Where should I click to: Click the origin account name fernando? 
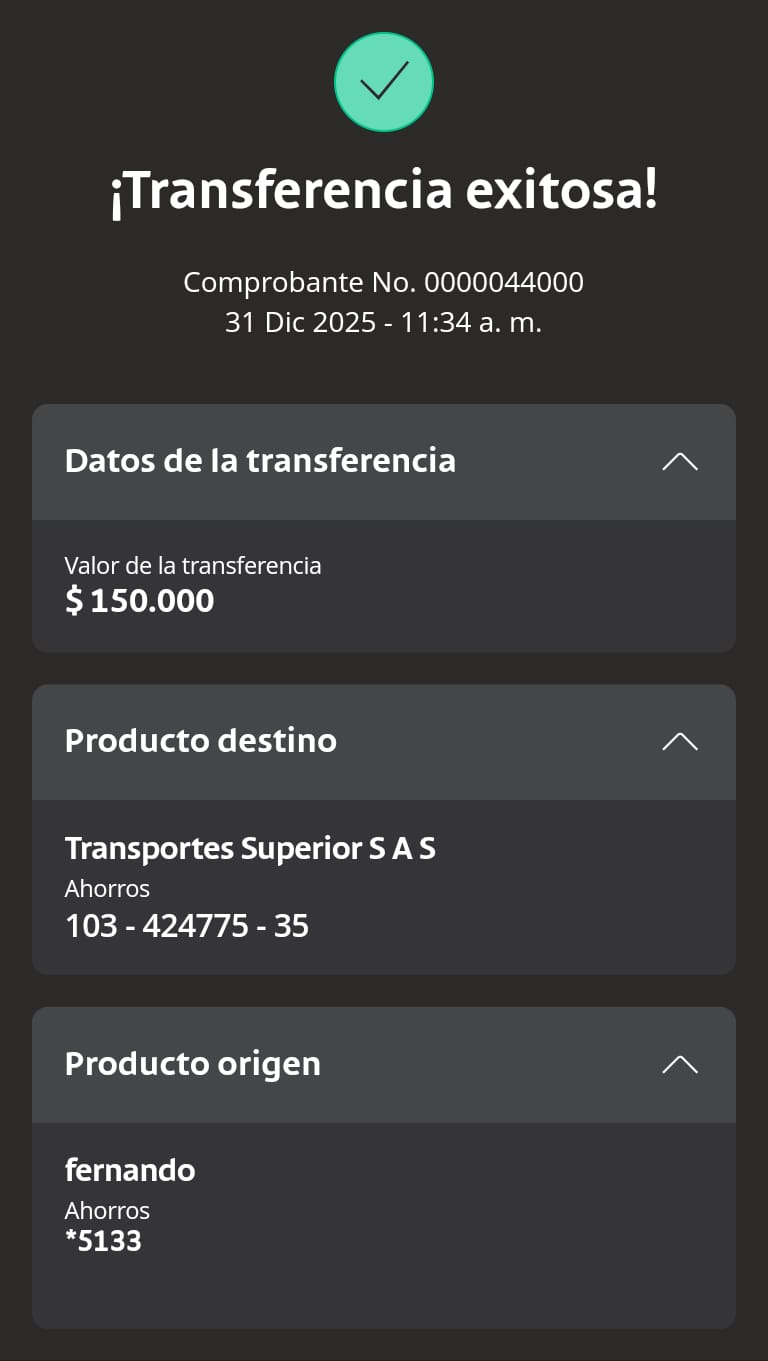click(130, 1170)
